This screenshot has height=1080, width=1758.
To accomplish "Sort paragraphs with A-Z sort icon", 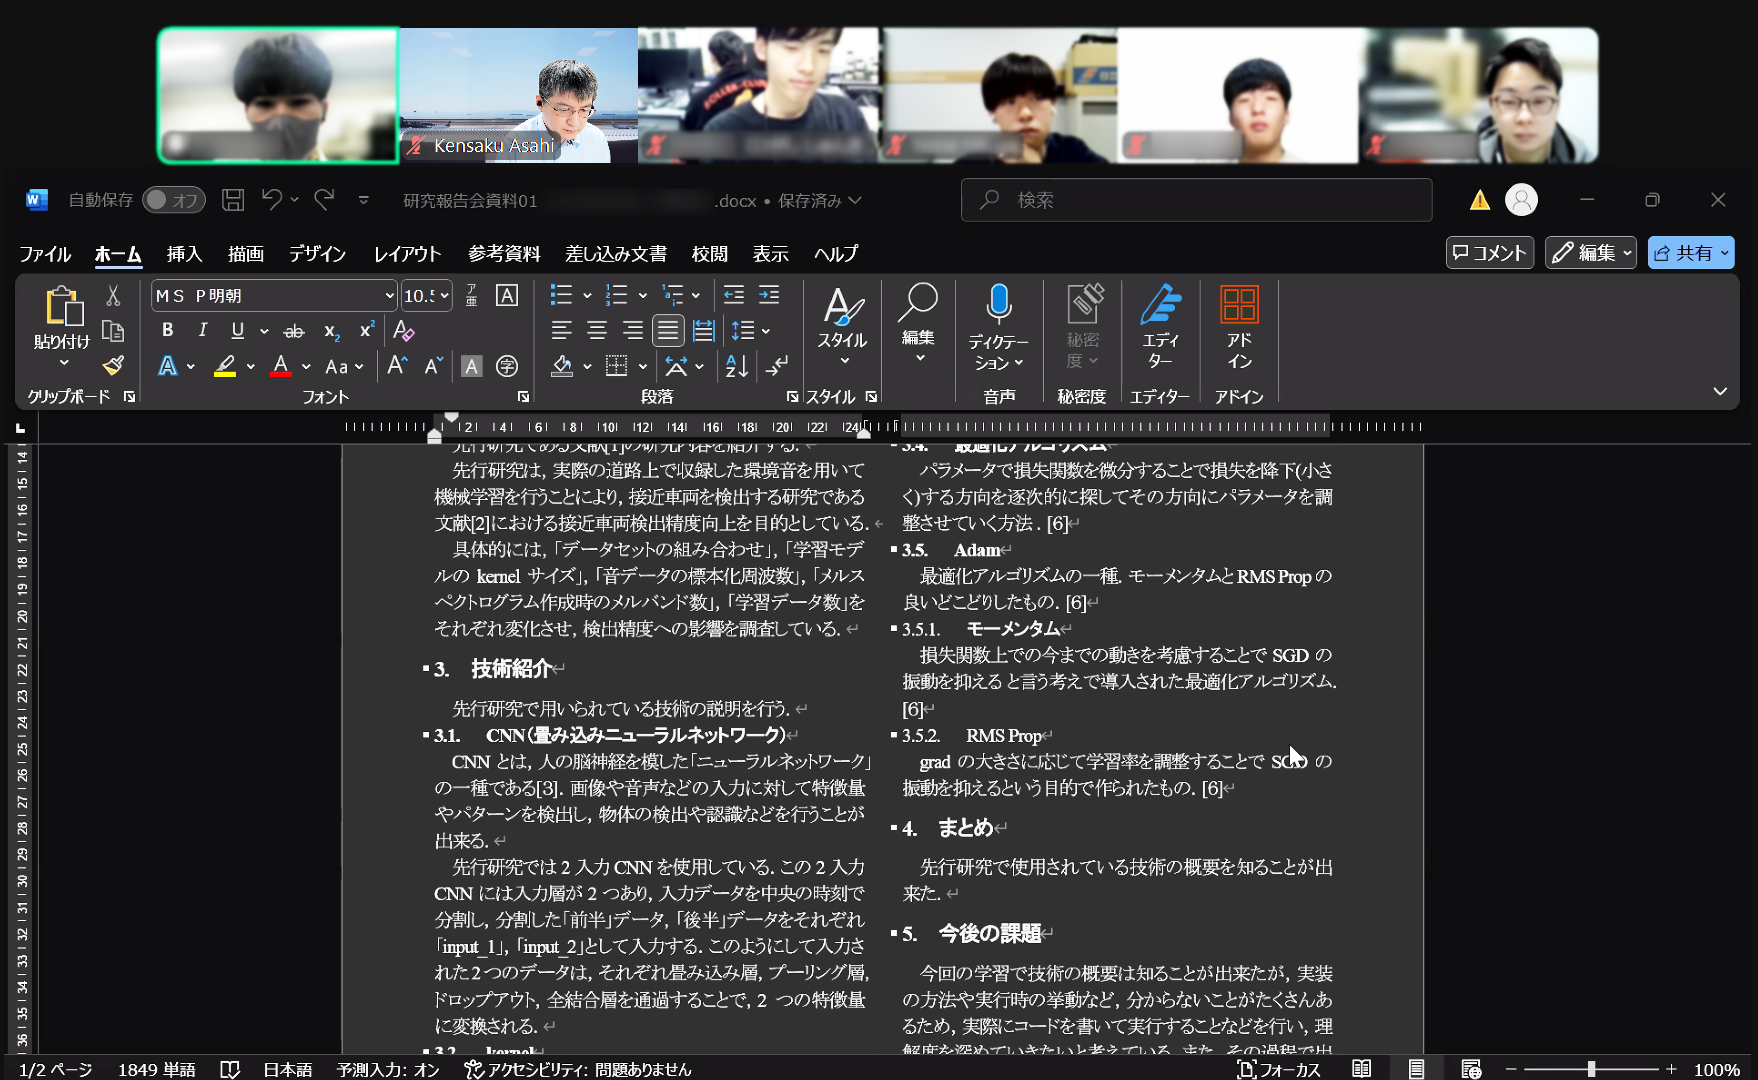I will [737, 366].
